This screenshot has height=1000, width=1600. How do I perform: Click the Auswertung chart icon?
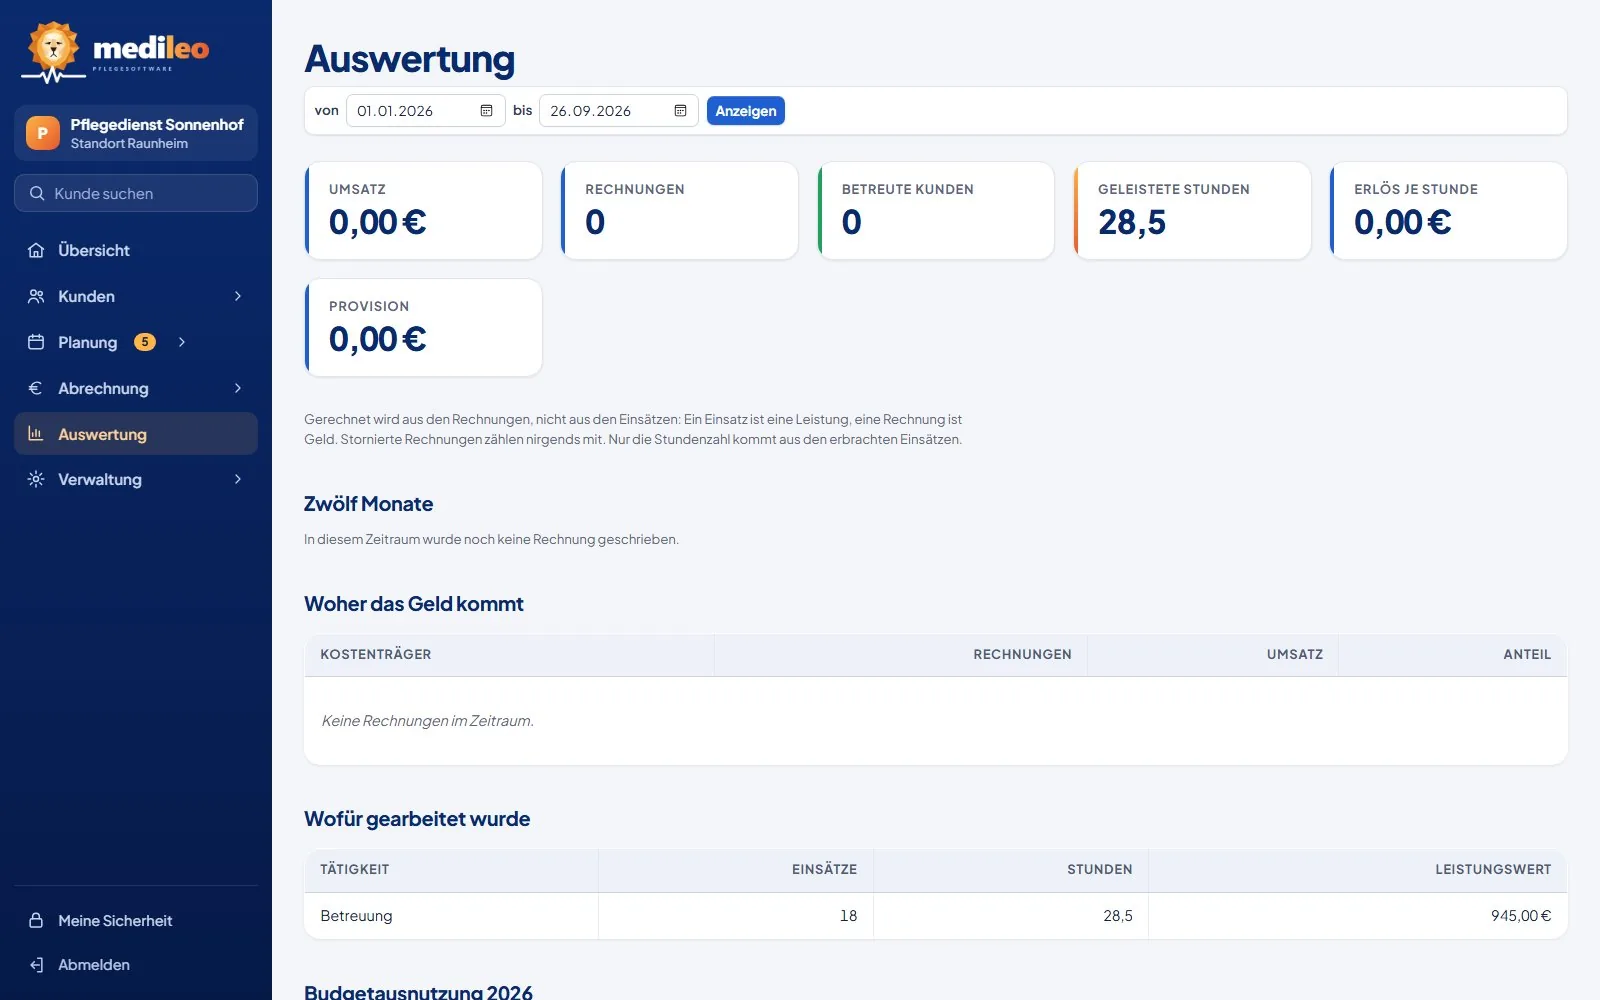click(36, 434)
